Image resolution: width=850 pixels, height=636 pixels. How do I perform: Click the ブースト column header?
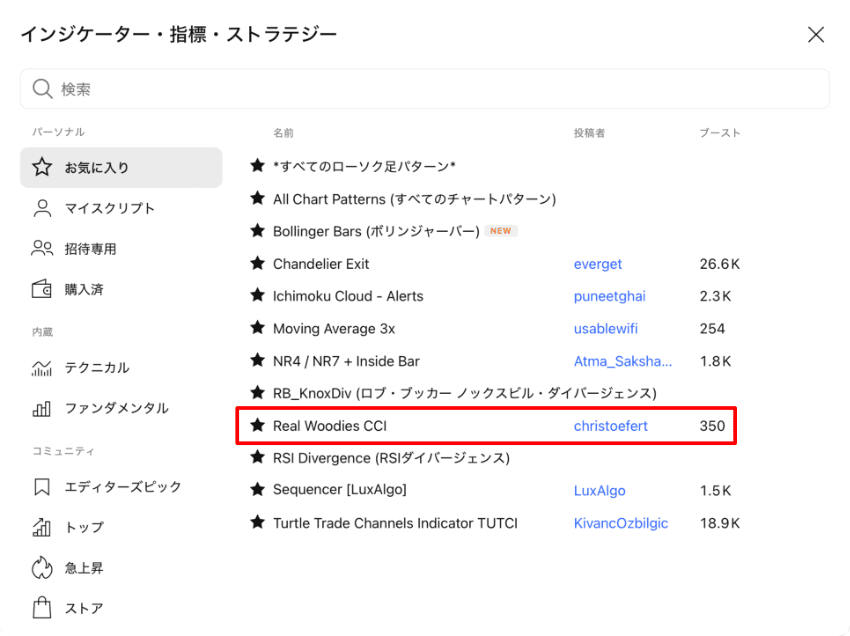point(719,133)
